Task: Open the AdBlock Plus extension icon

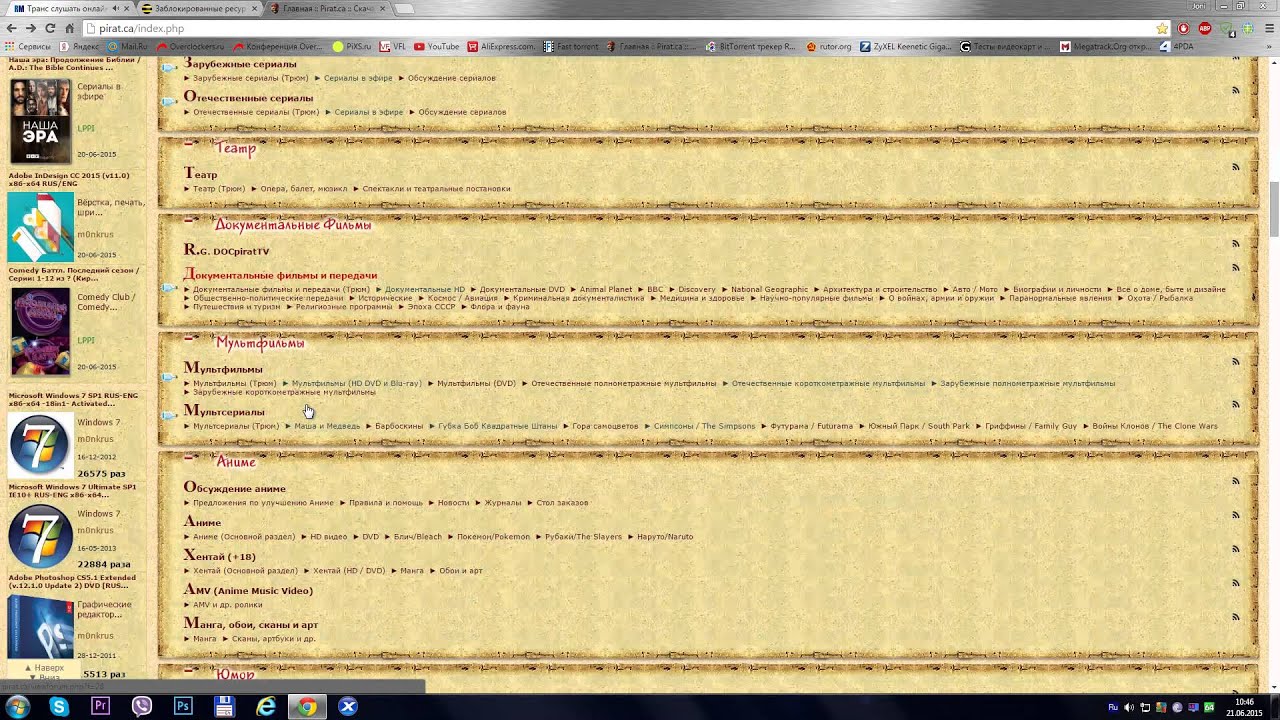Action: [1204, 29]
